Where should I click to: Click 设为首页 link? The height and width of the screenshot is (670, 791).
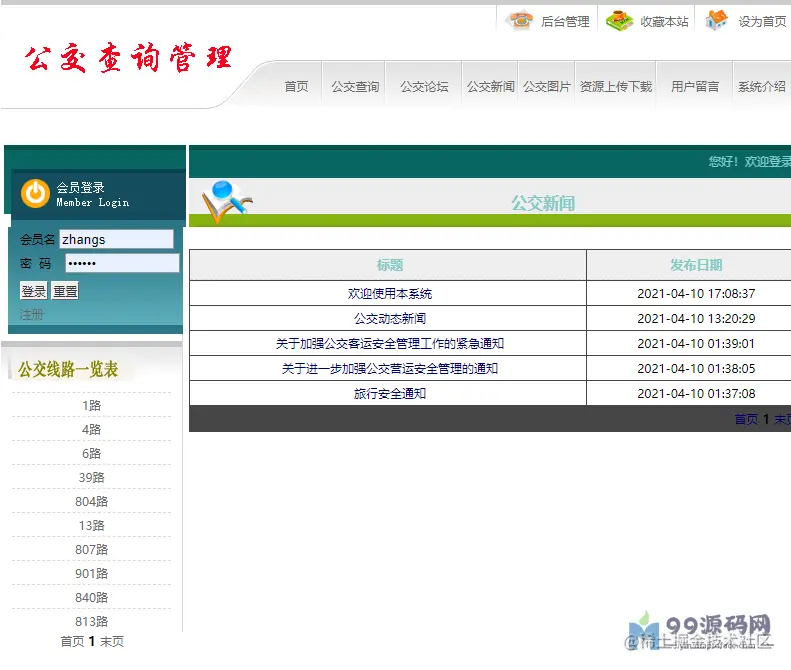click(x=762, y=22)
